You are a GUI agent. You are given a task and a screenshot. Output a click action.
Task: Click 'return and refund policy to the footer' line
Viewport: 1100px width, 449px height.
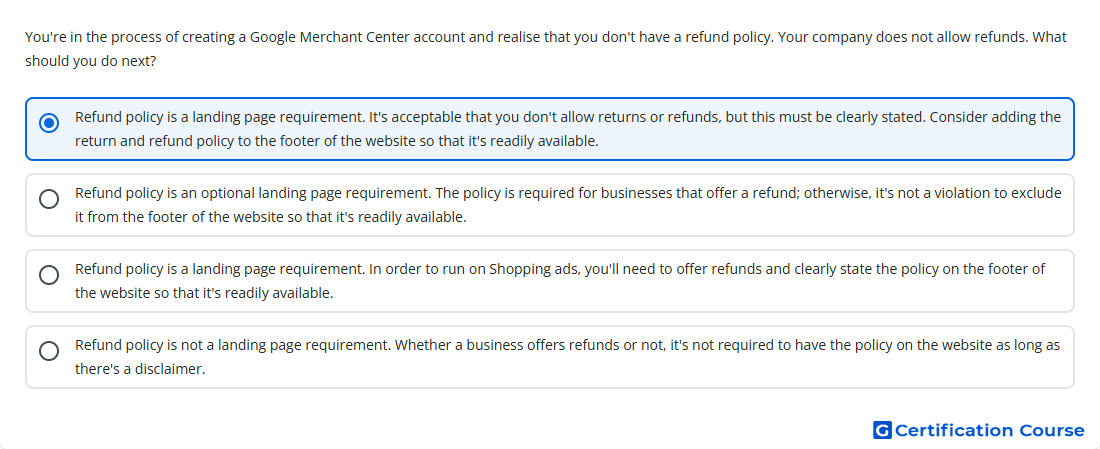[337, 142]
